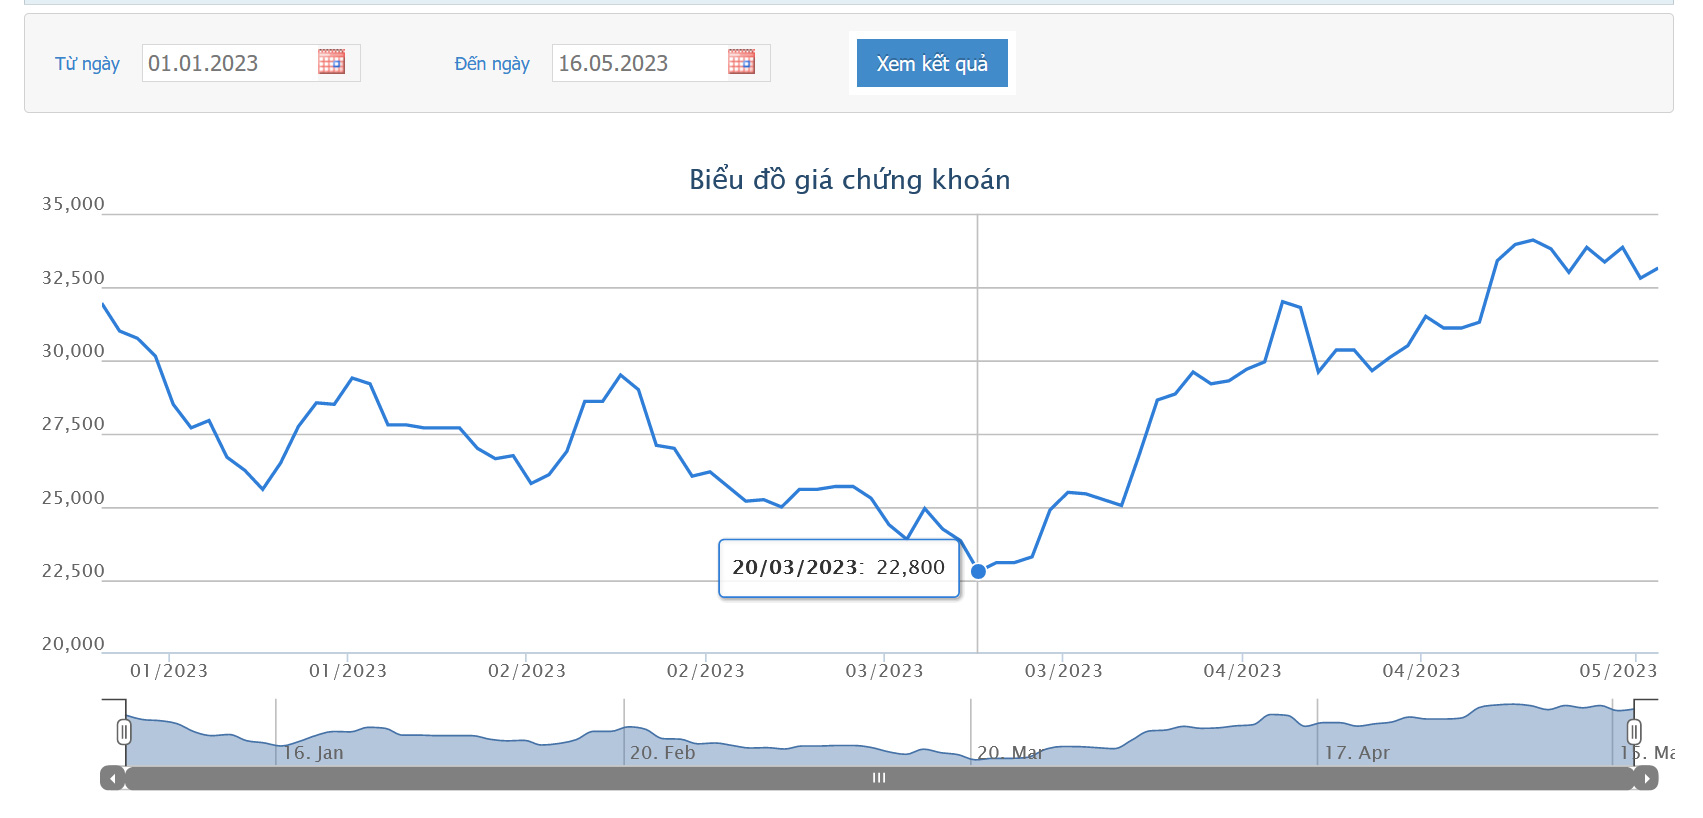Click the 17. Apr label in navigator
Viewport: 1703px width, 818px height.
(x=1357, y=752)
